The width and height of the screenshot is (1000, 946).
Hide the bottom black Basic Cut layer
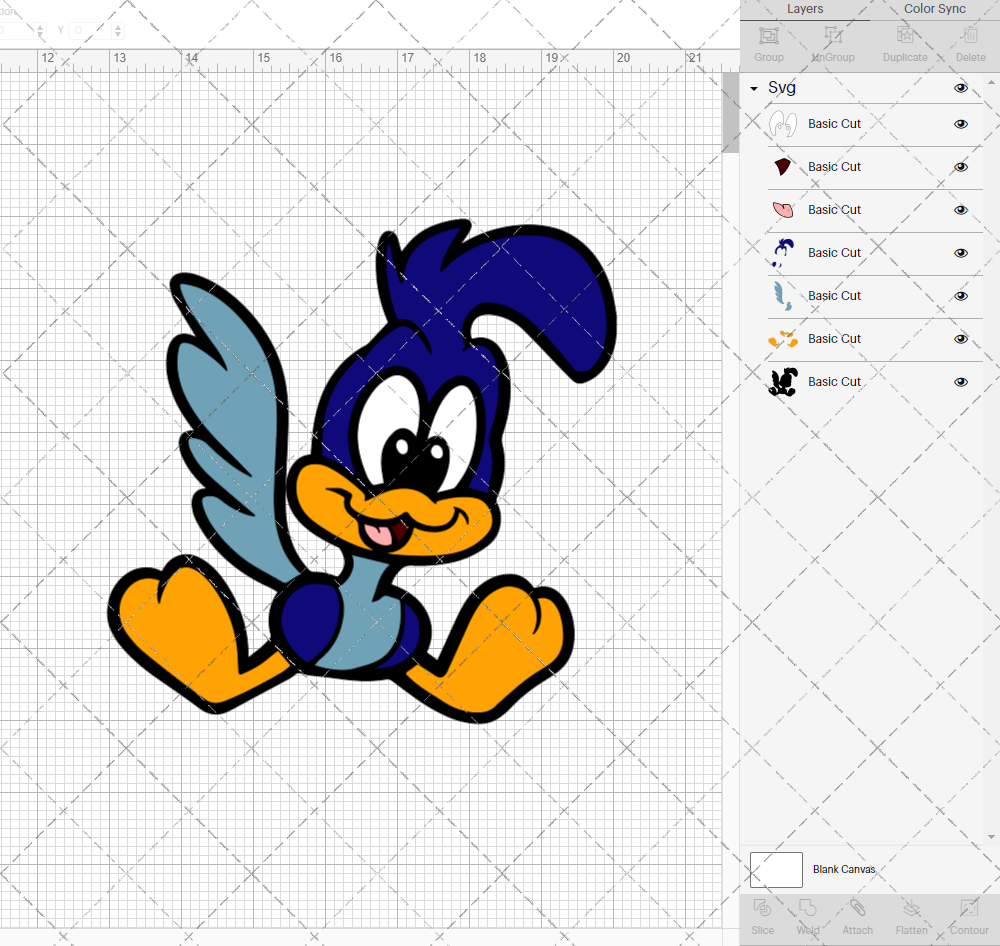[x=961, y=381]
